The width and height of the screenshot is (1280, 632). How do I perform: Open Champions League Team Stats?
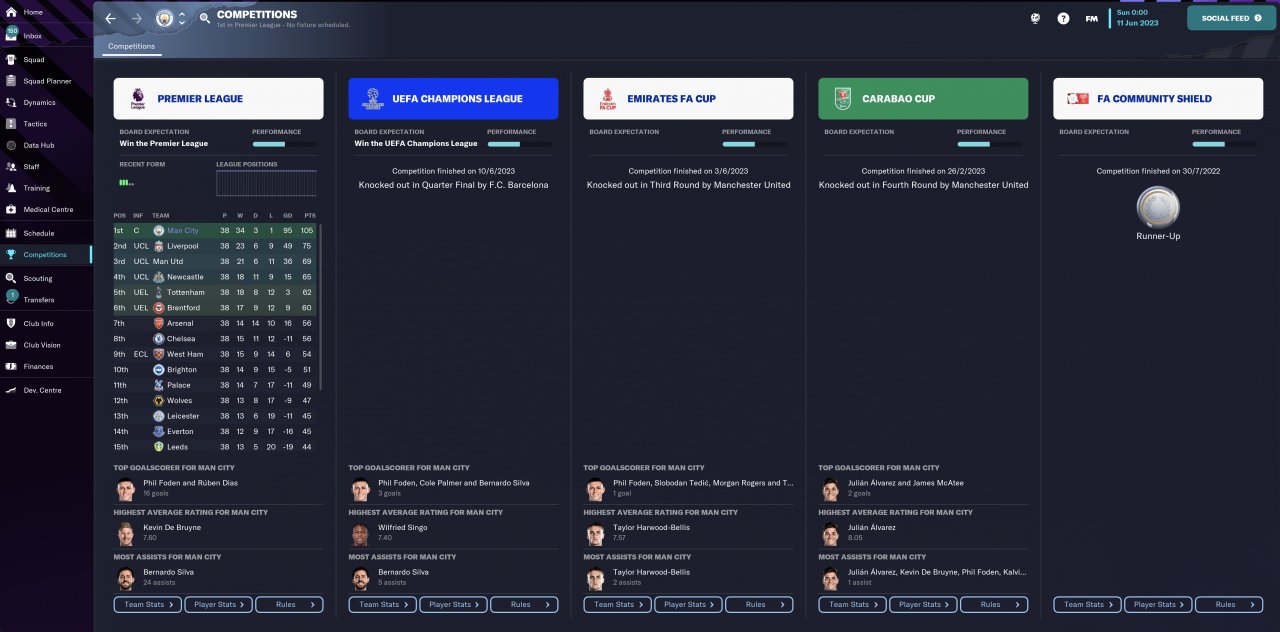(x=383, y=604)
